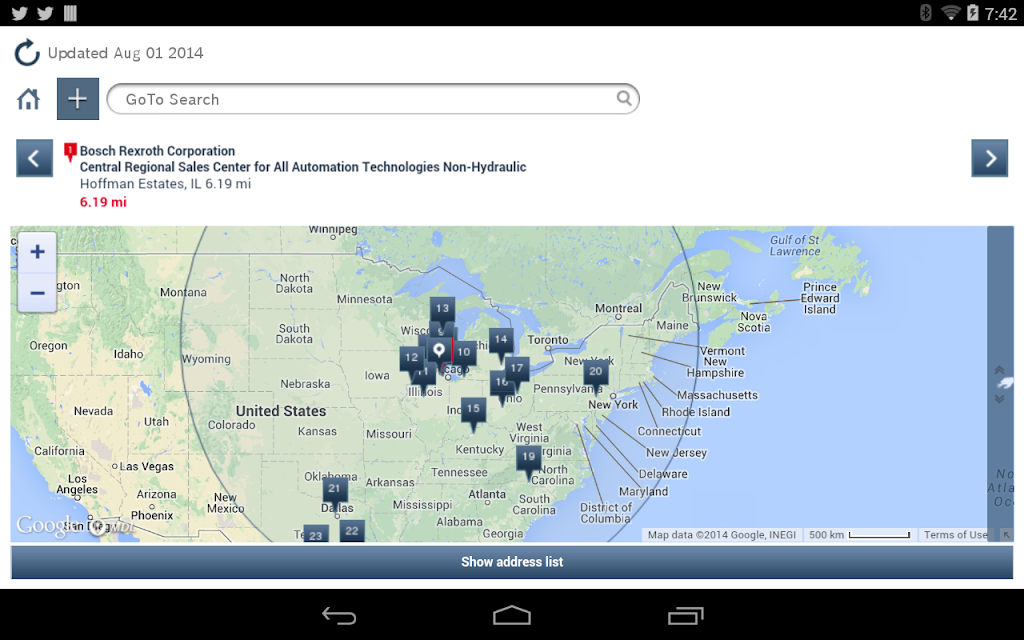Select map marker 19

click(528, 460)
